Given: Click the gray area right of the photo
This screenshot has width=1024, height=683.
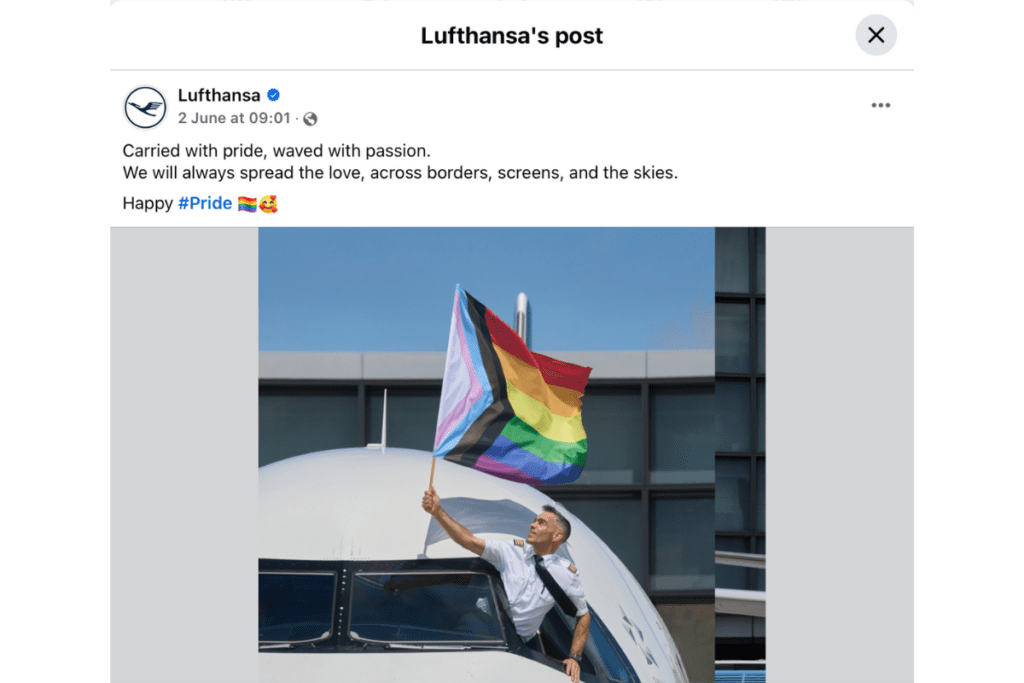Looking at the screenshot, I should (x=839, y=455).
